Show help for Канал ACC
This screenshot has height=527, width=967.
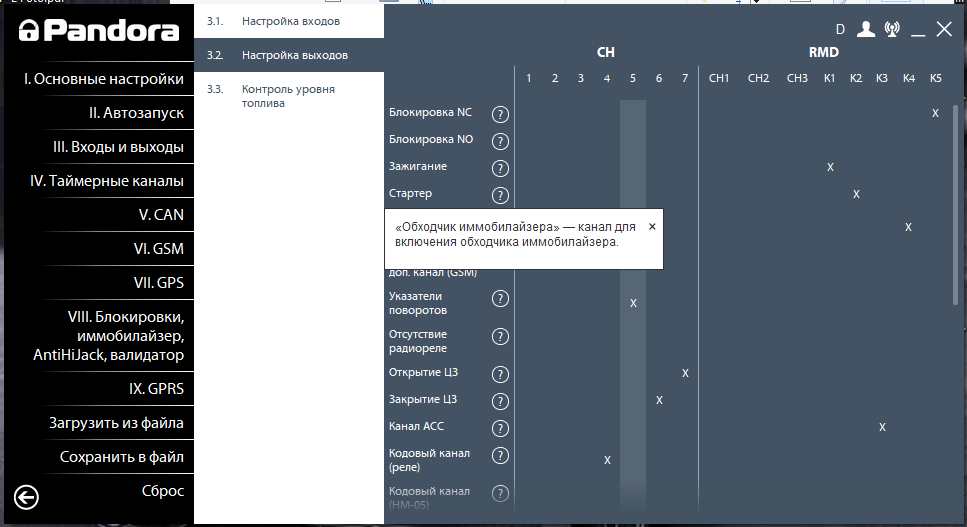[500, 429]
